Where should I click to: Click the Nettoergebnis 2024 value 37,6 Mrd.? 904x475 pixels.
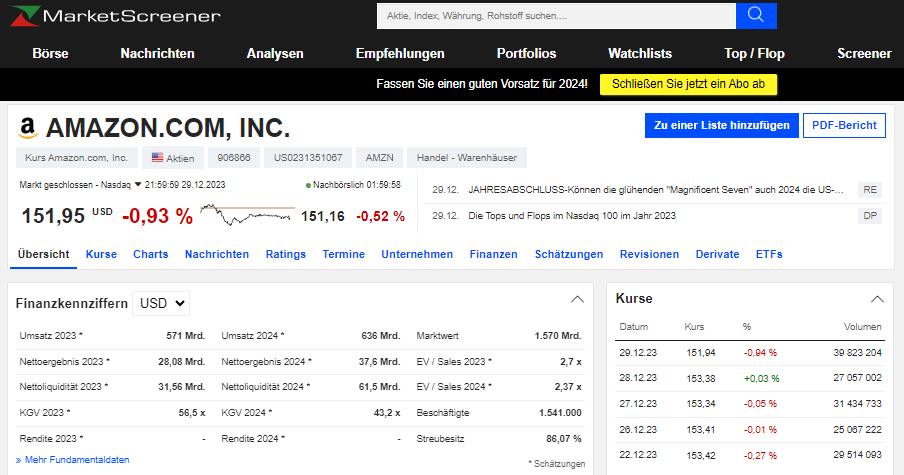(x=379, y=361)
